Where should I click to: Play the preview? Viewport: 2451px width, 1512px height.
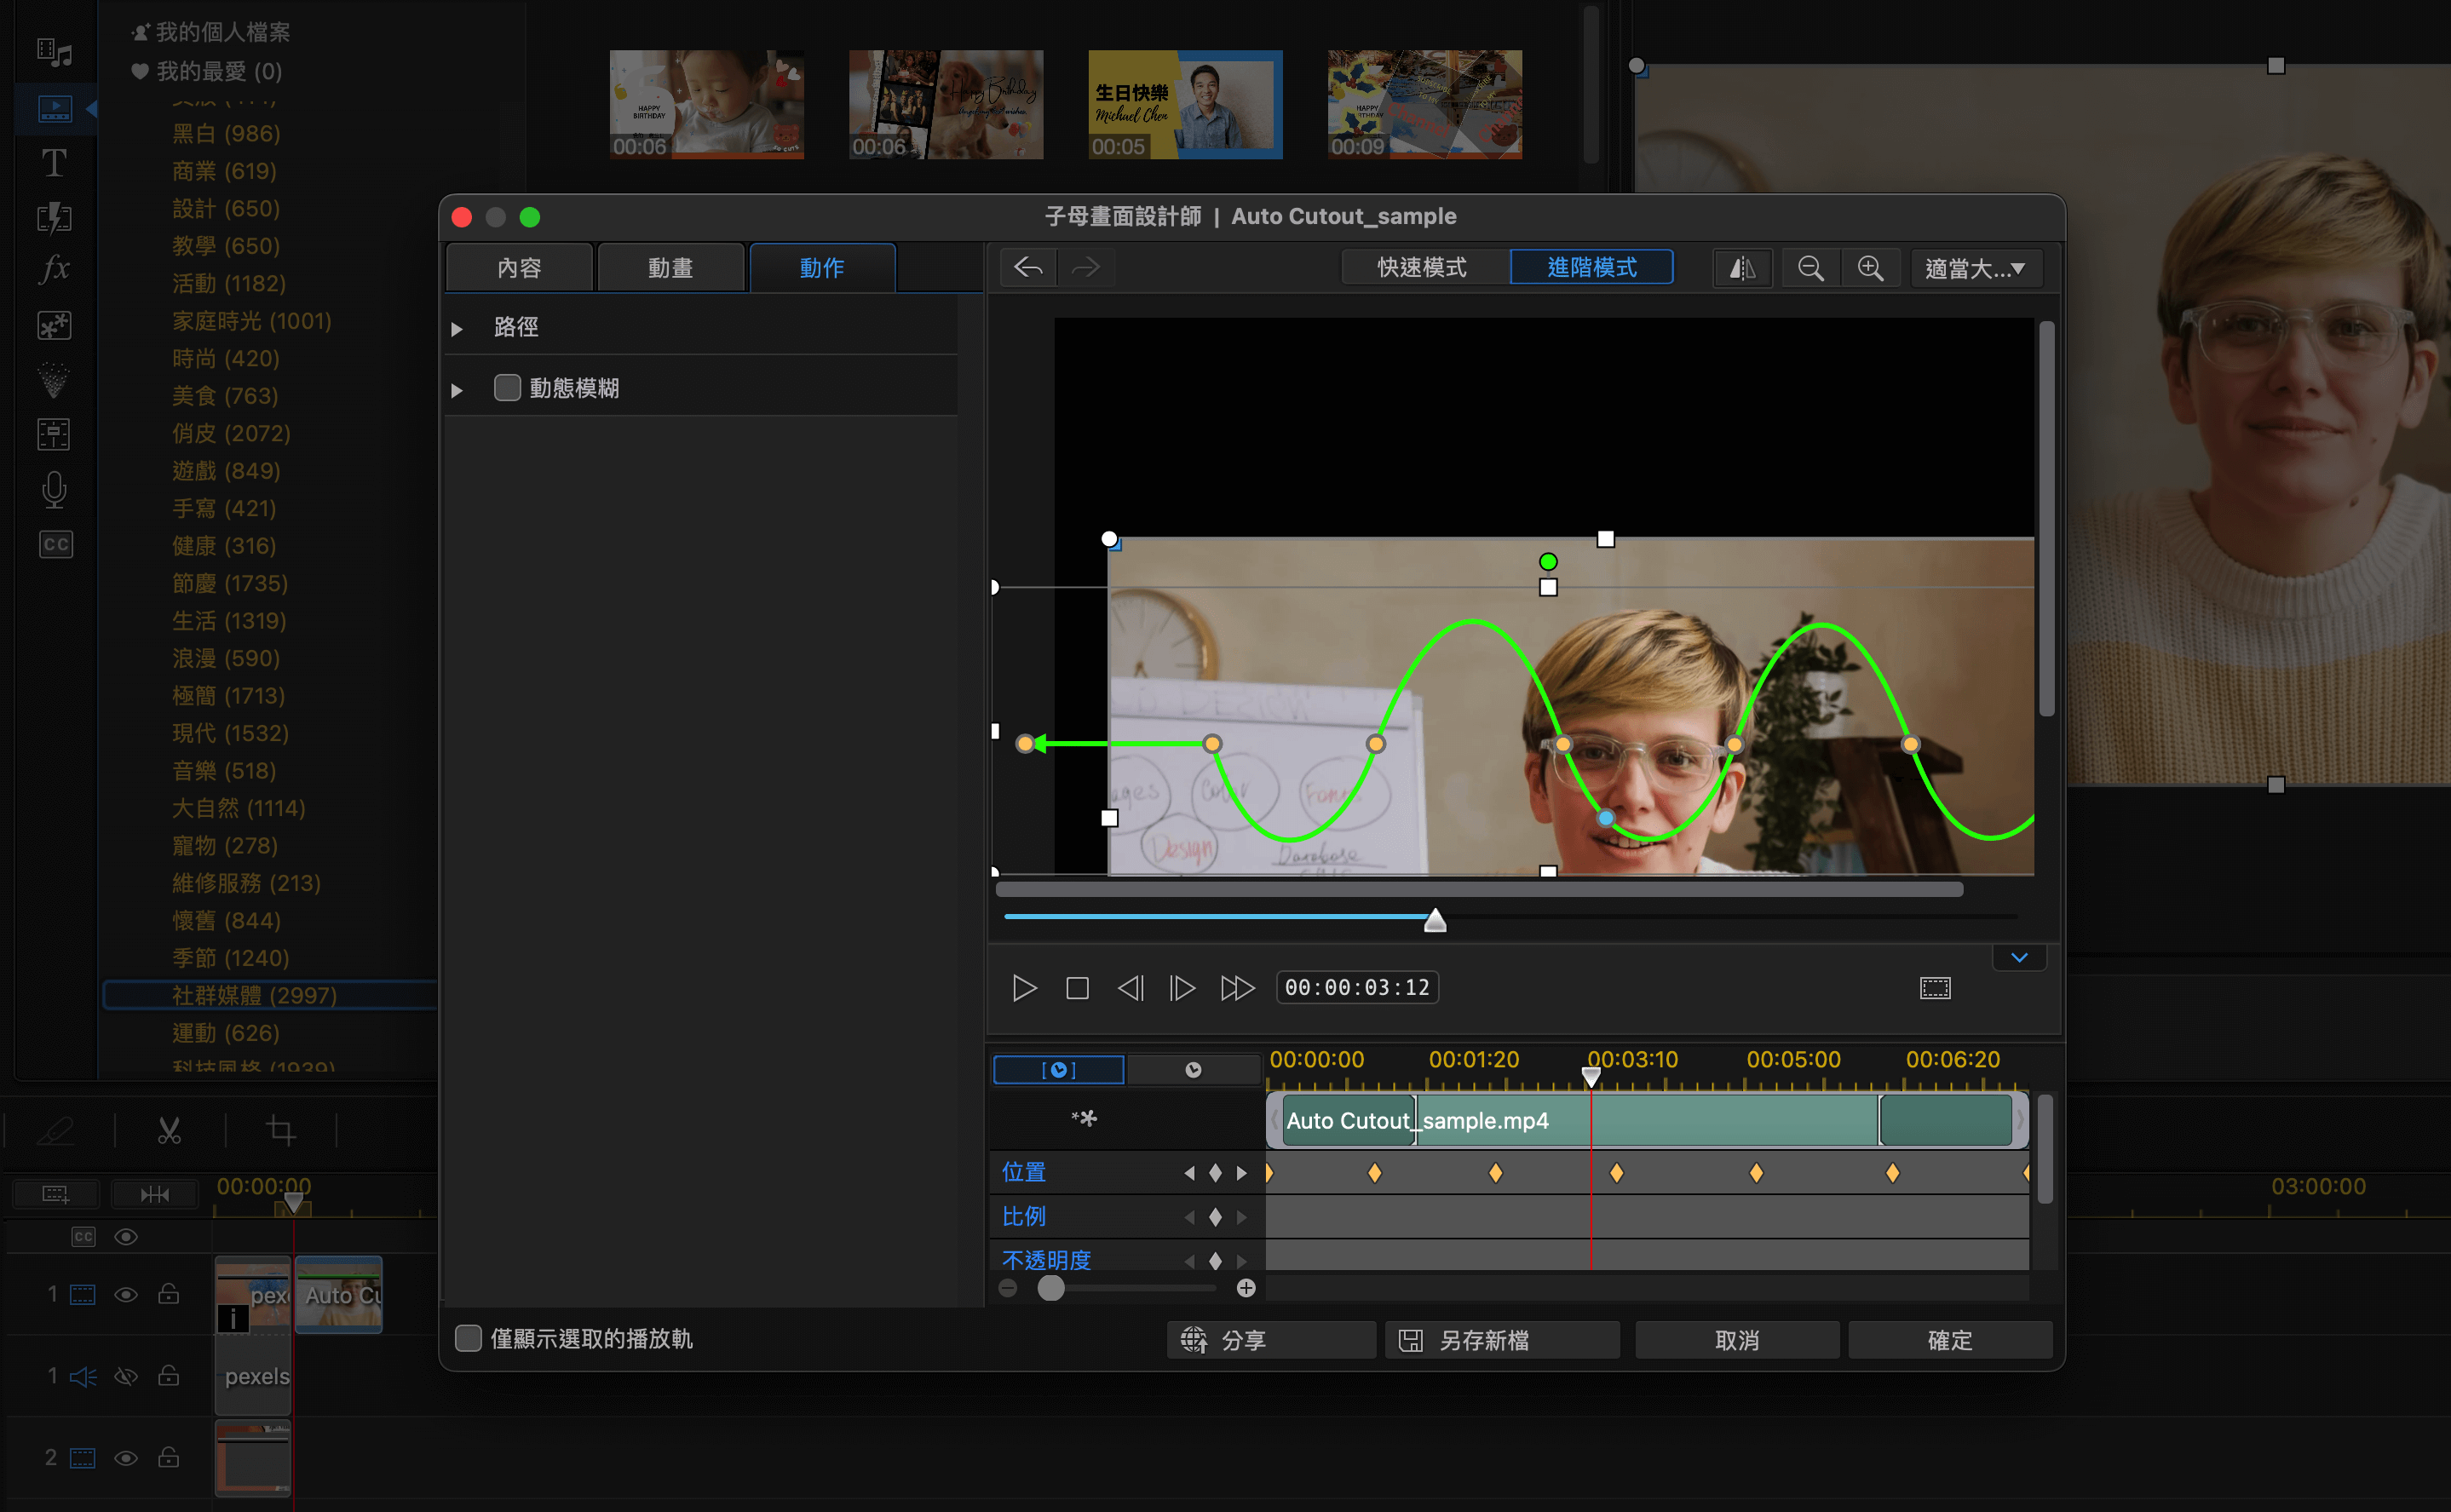(x=1024, y=988)
